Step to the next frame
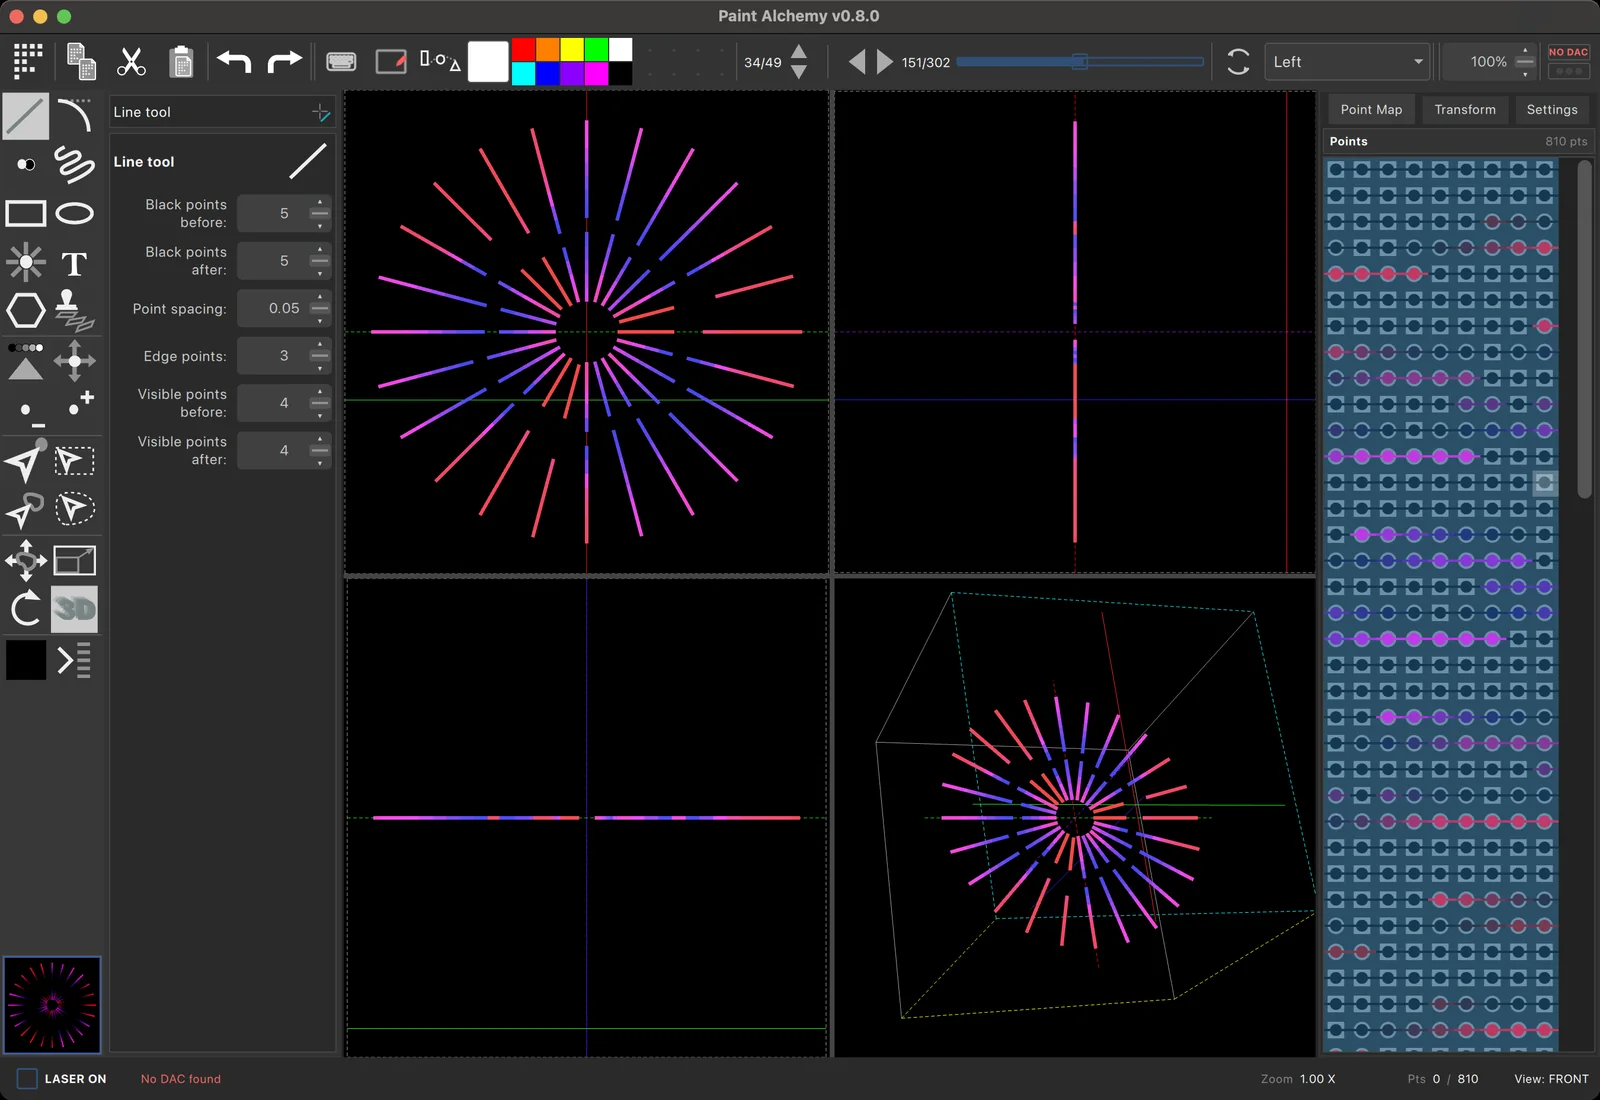This screenshot has width=1600, height=1100. click(884, 62)
